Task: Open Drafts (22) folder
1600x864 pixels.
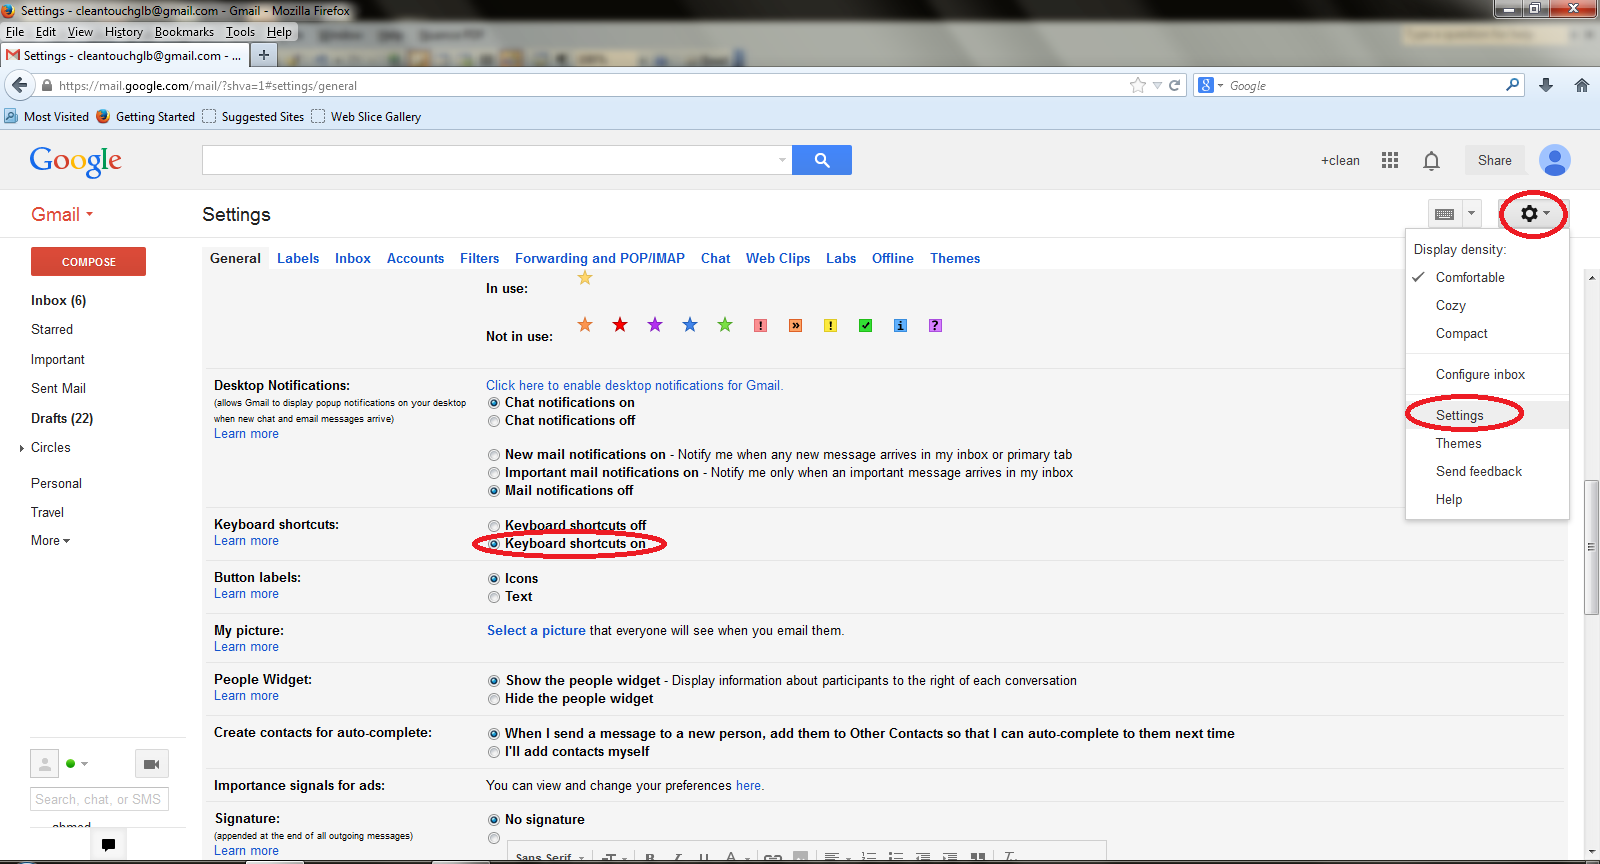Action: (62, 419)
